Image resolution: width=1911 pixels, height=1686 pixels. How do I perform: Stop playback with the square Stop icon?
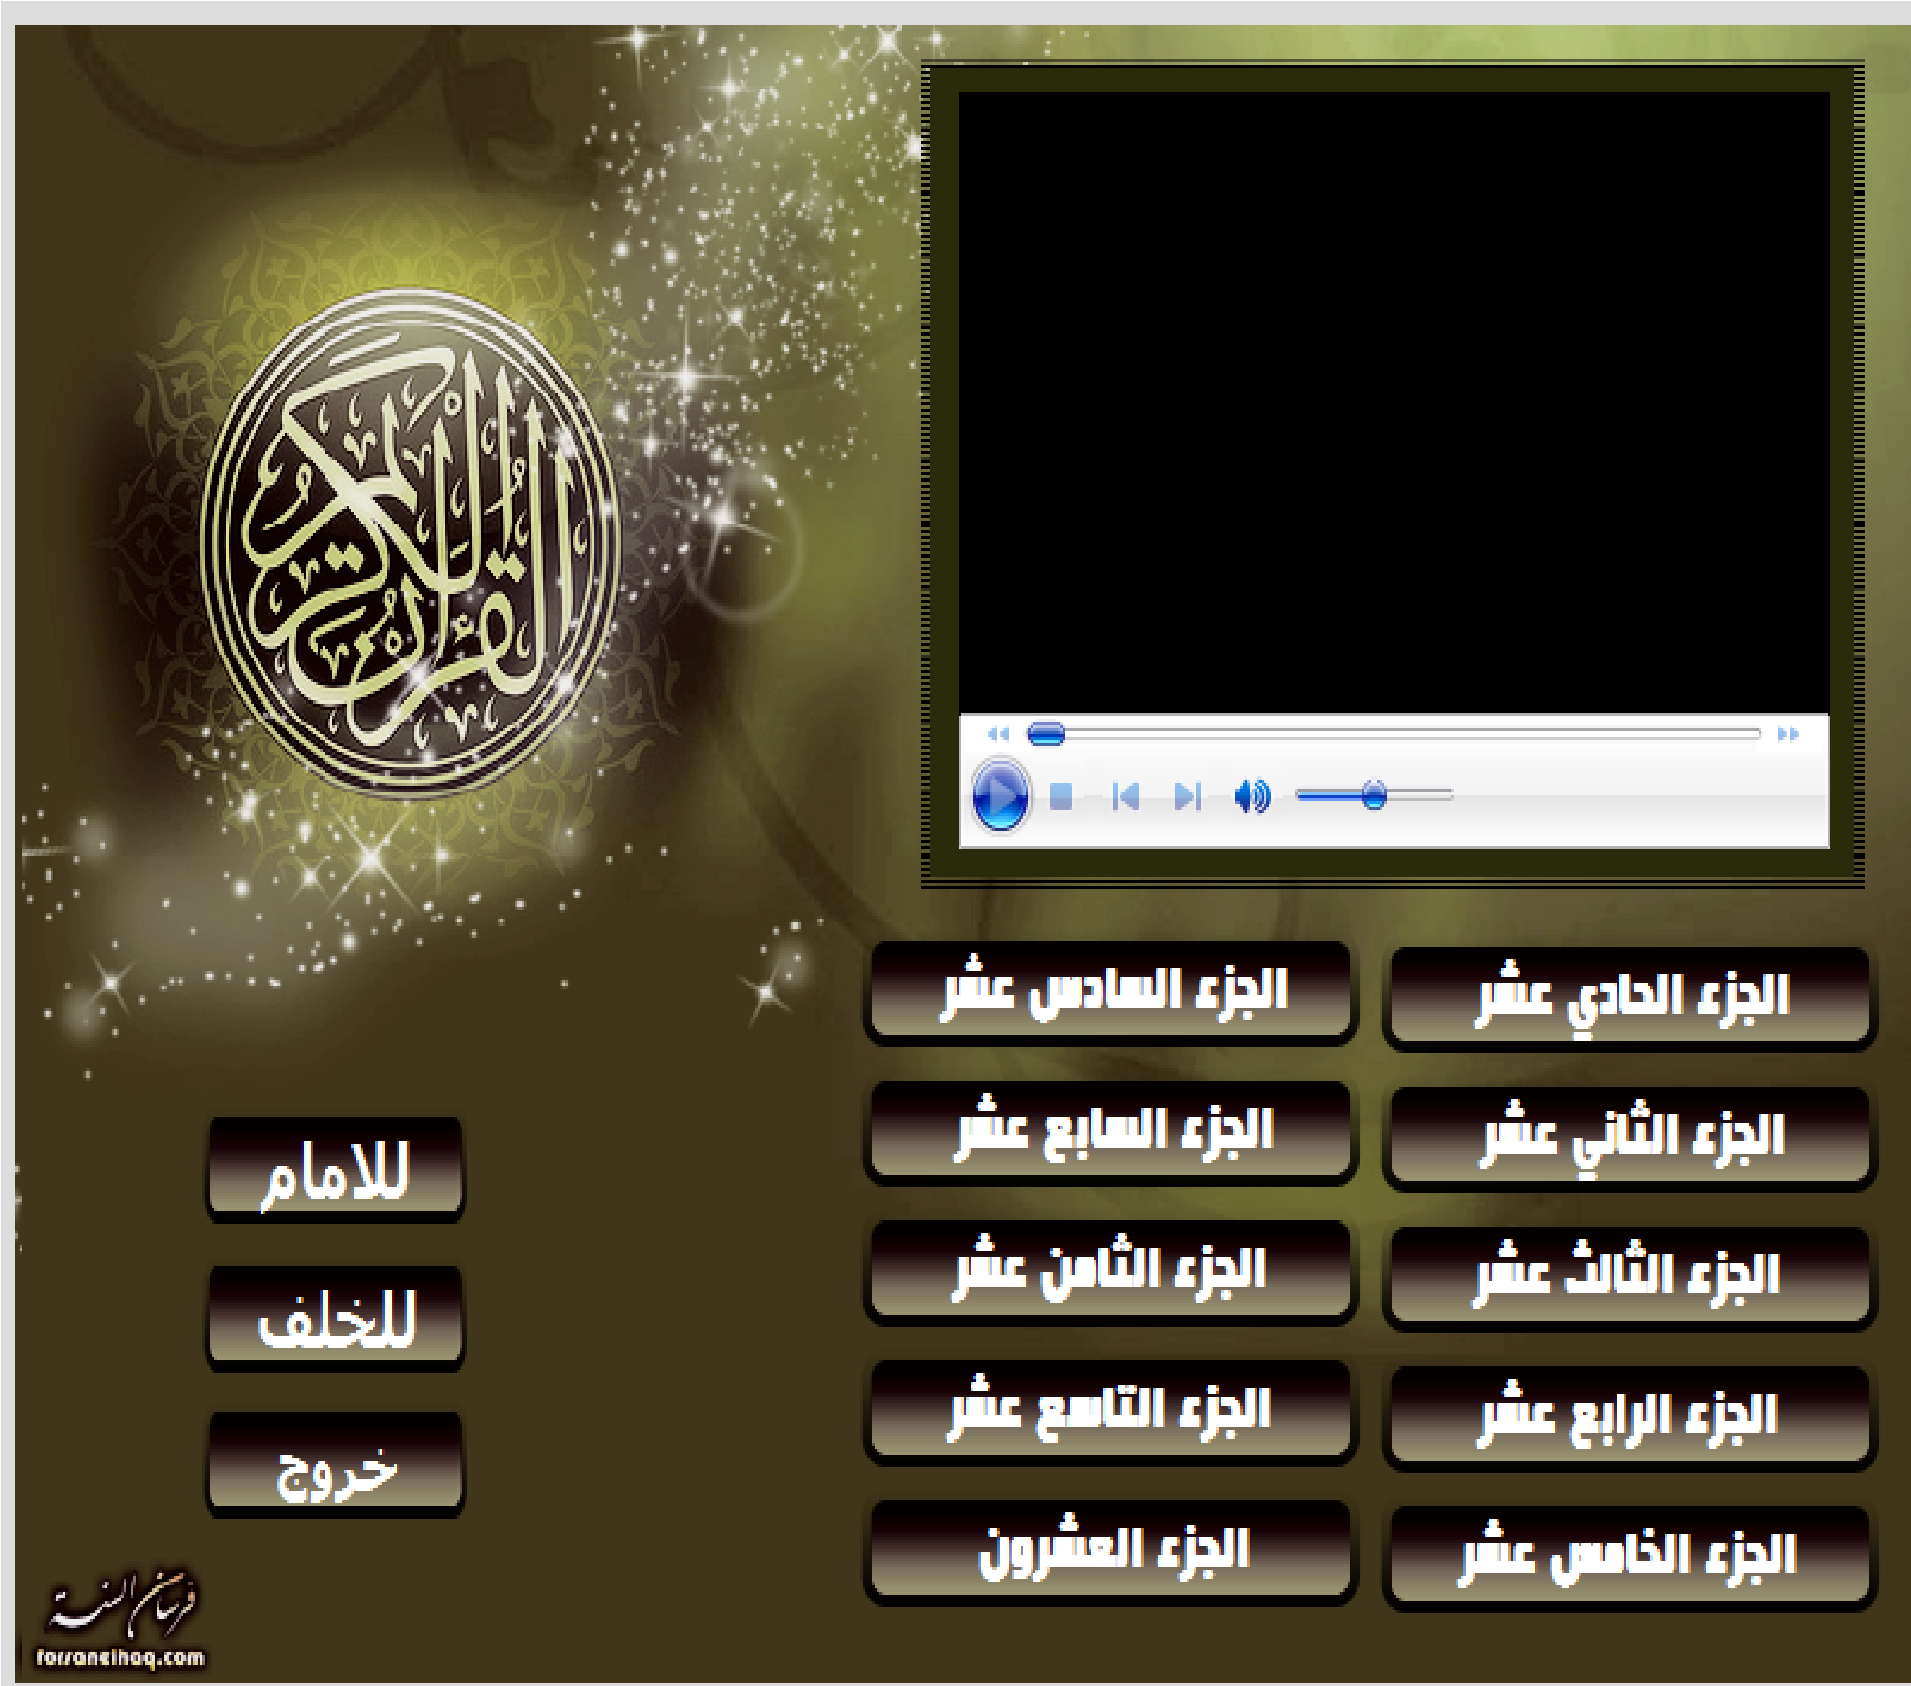[1061, 796]
